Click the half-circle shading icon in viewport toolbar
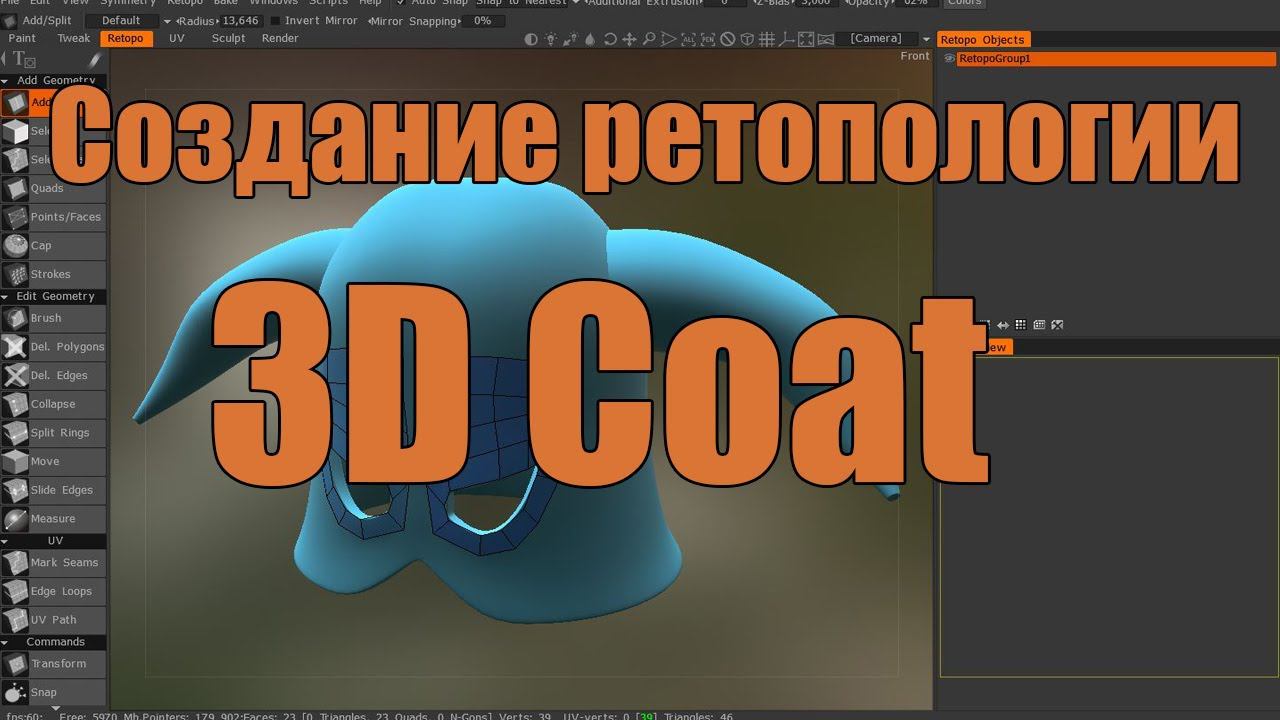 click(531, 40)
